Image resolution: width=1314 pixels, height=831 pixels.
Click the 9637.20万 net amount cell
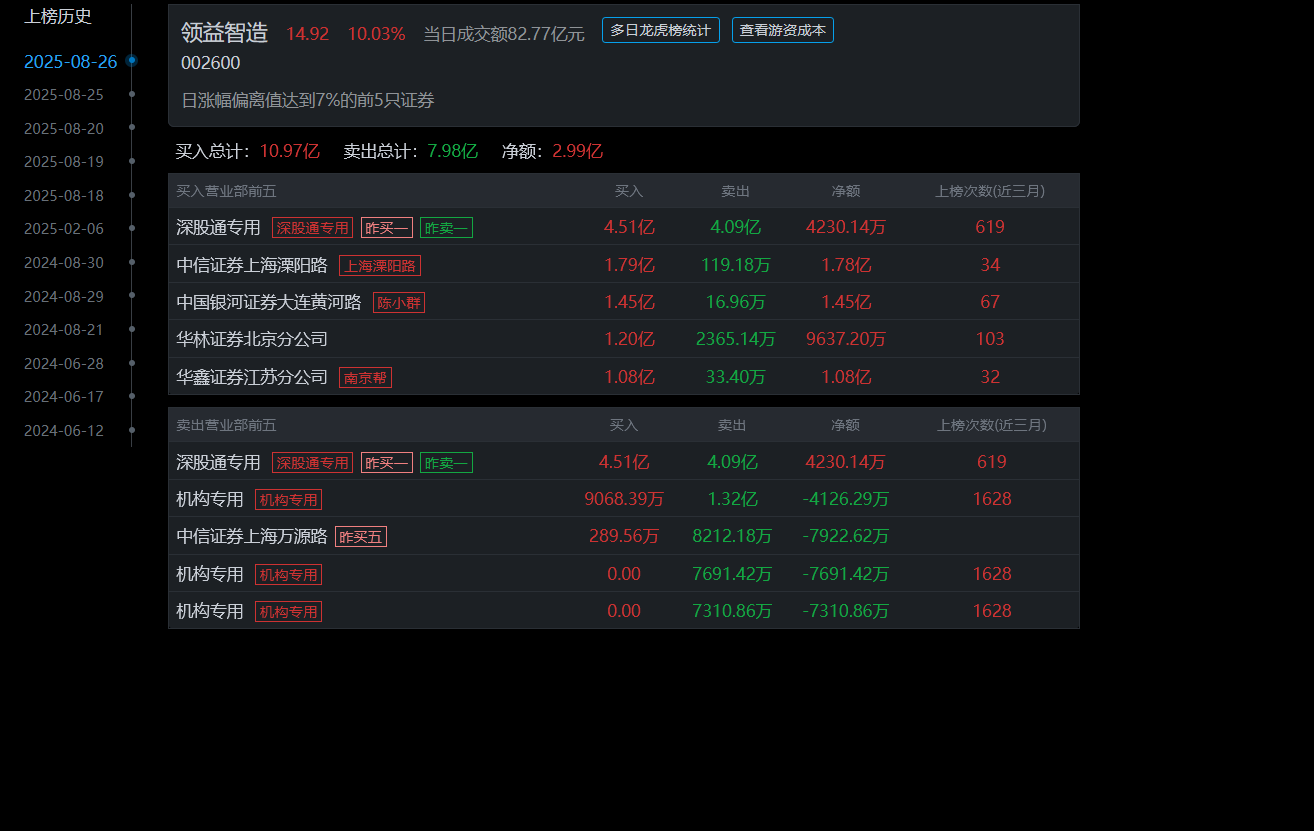click(846, 339)
